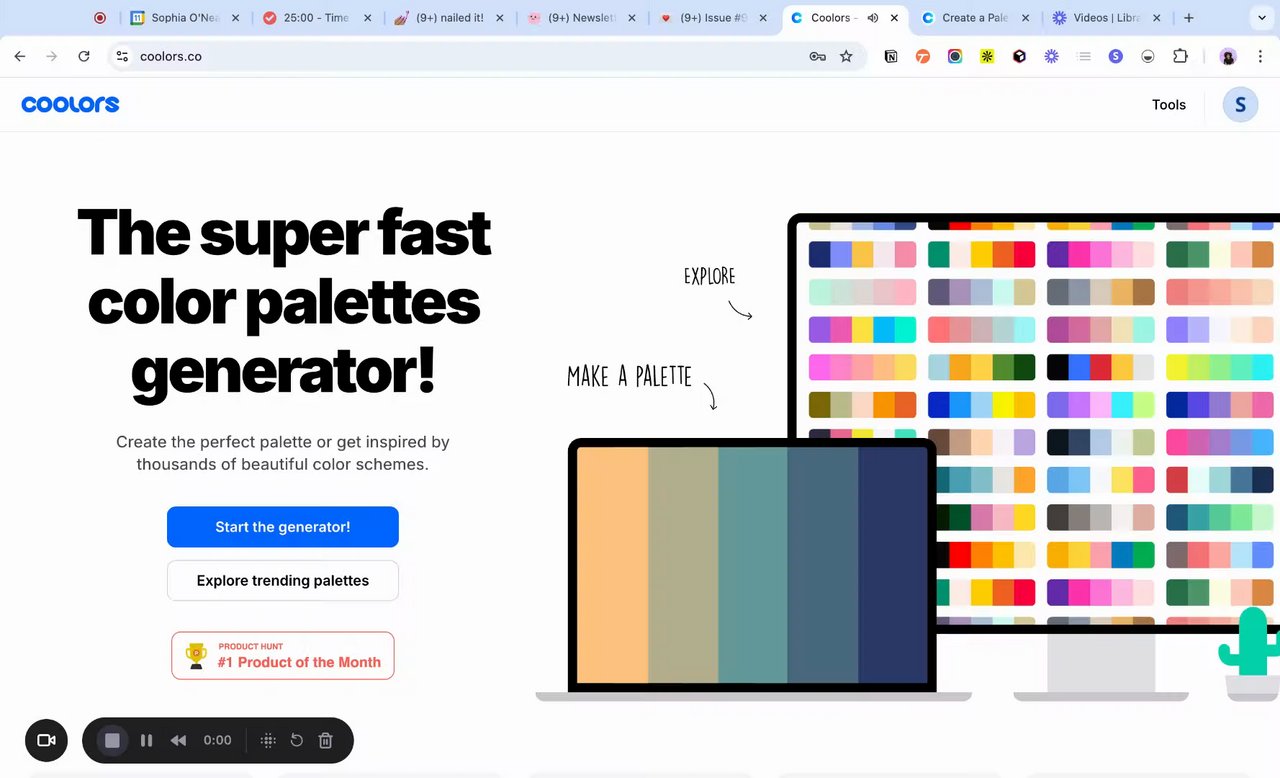Click the navy blue swatch in the laptop palette
Viewport: 1280px width, 778px height.
892,565
